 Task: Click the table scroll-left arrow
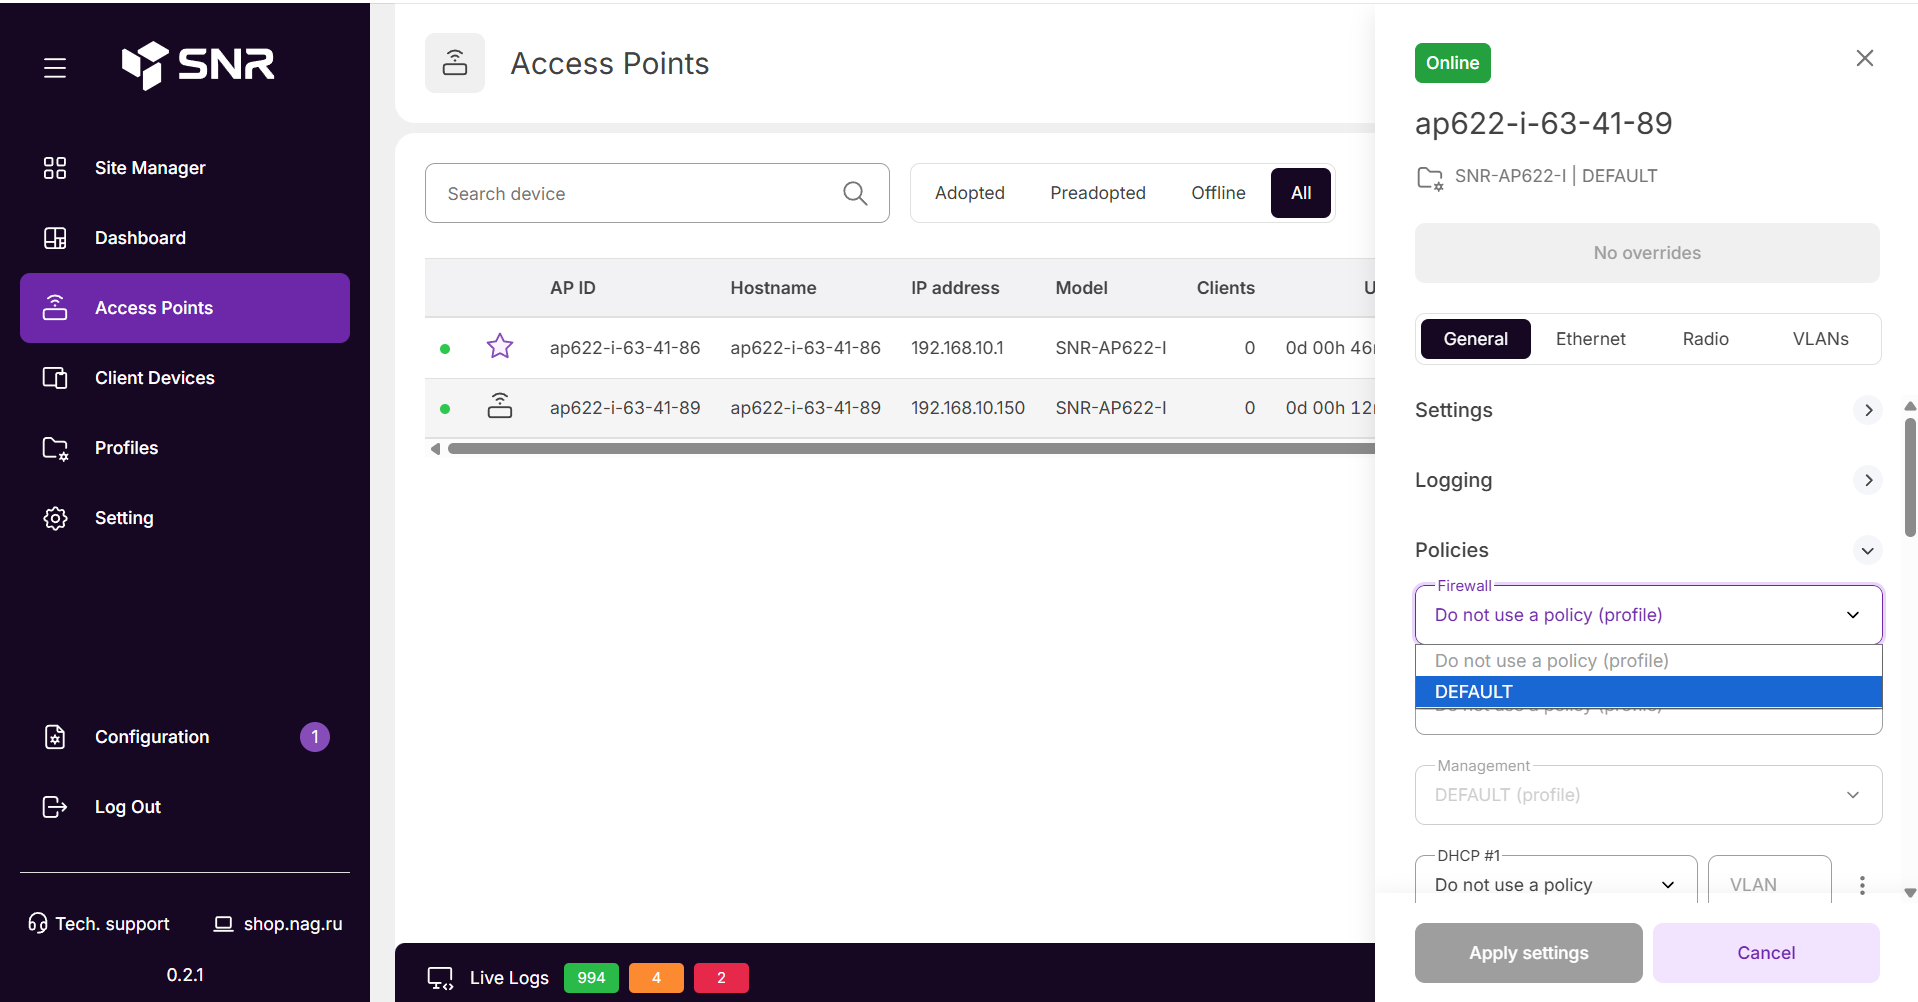click(x=435, y=449)
